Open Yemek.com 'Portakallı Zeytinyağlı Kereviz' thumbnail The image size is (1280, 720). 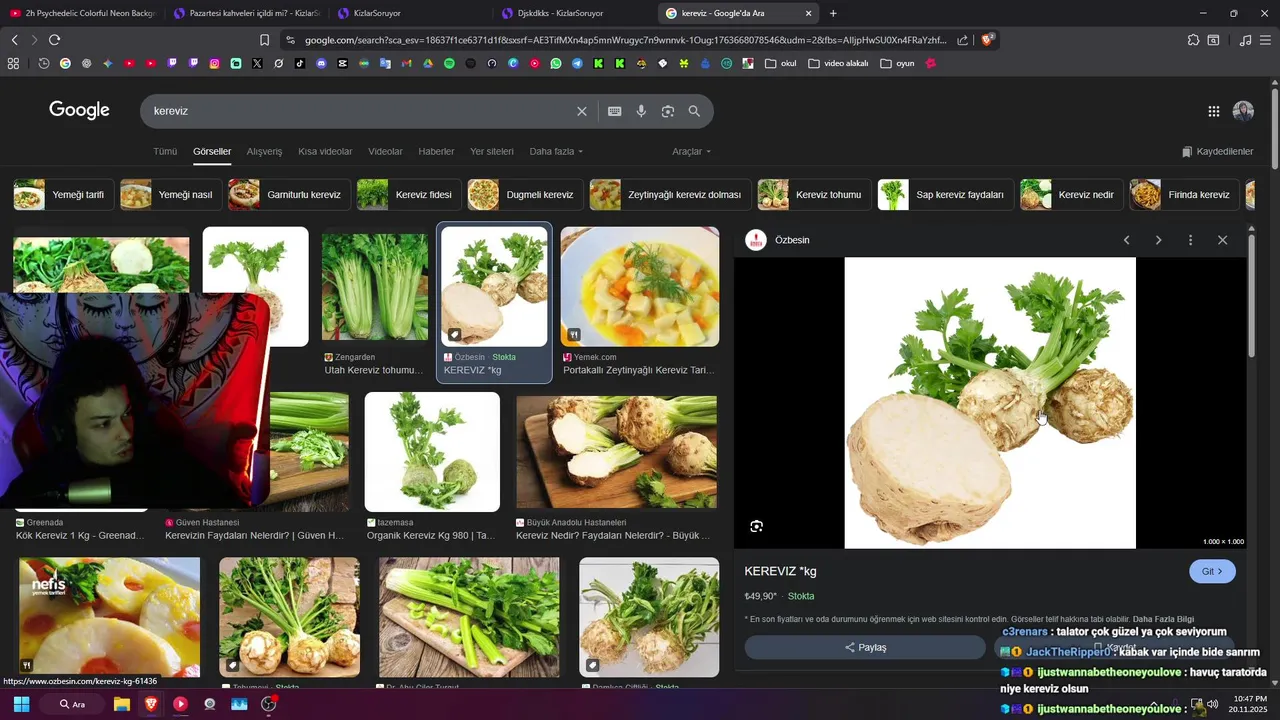coord(640,287)
